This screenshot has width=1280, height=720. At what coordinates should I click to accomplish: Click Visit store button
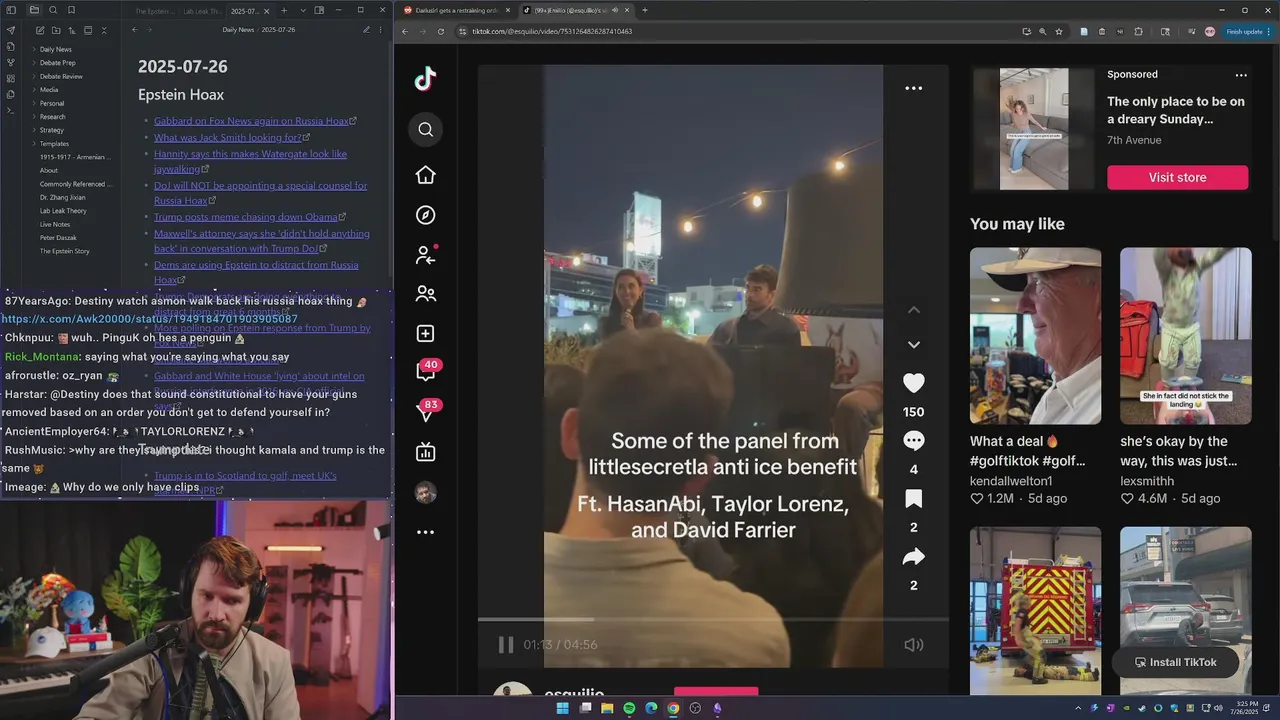point(1177,177)
